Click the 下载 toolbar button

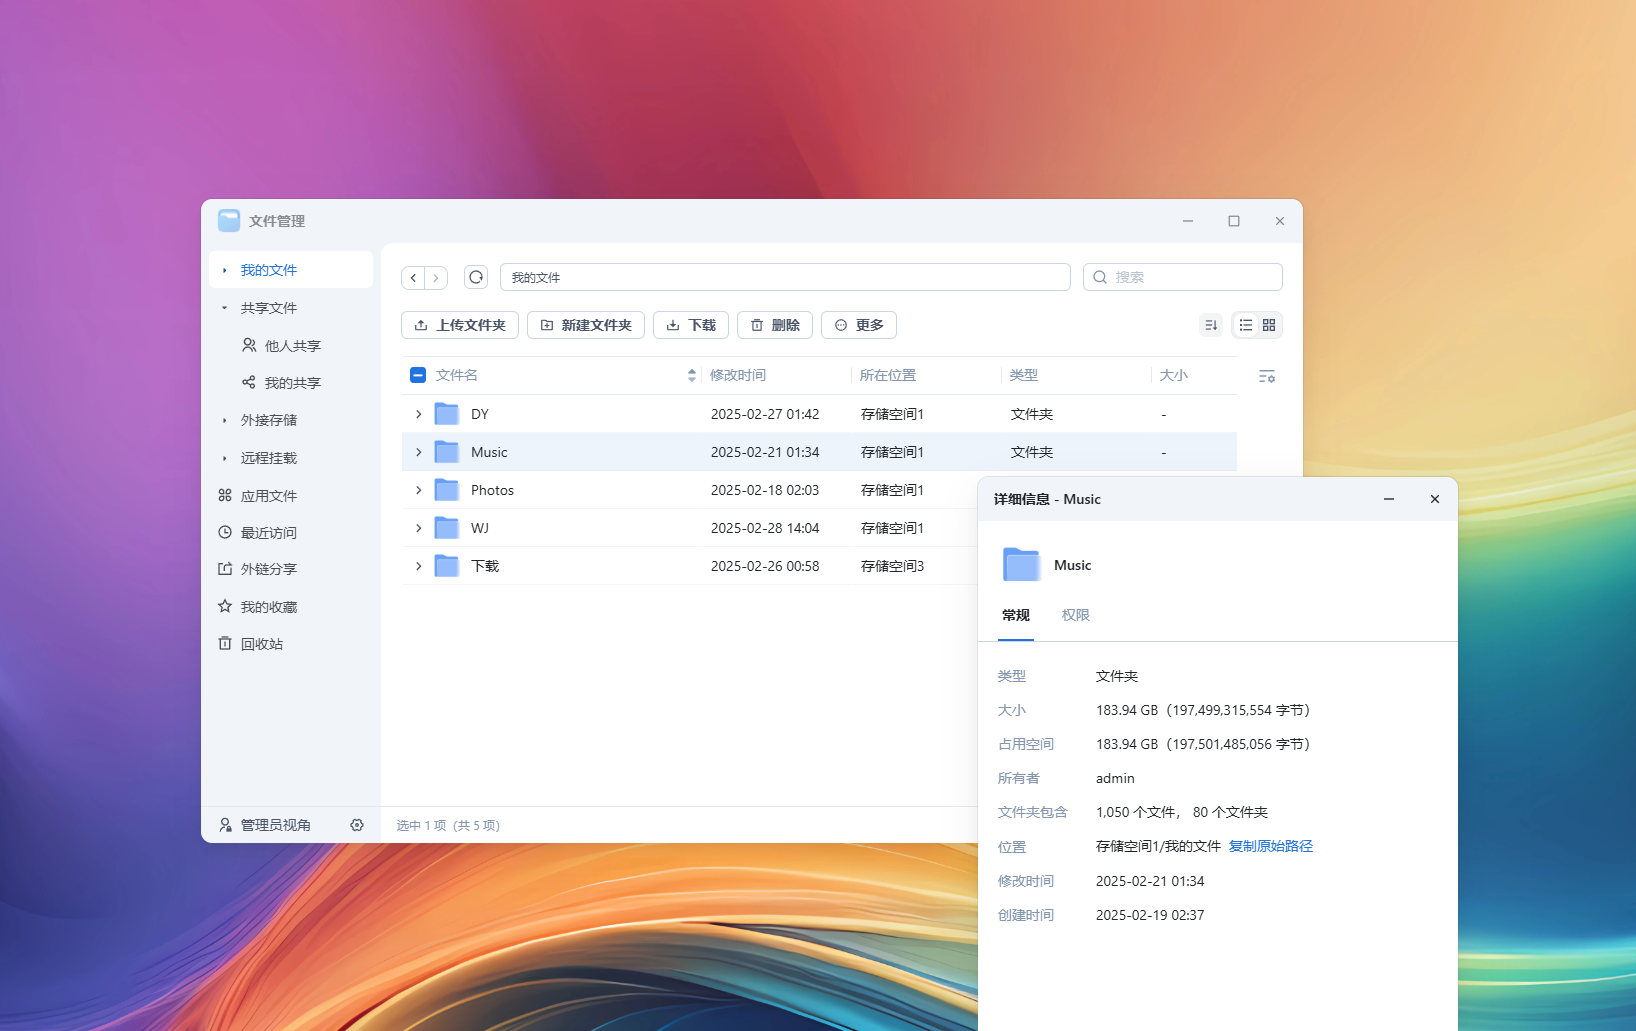691,325
